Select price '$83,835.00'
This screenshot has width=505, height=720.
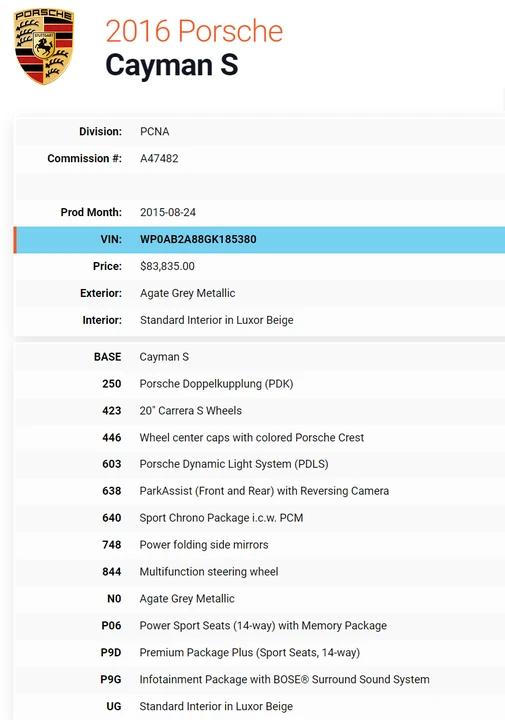coord(167,266)
